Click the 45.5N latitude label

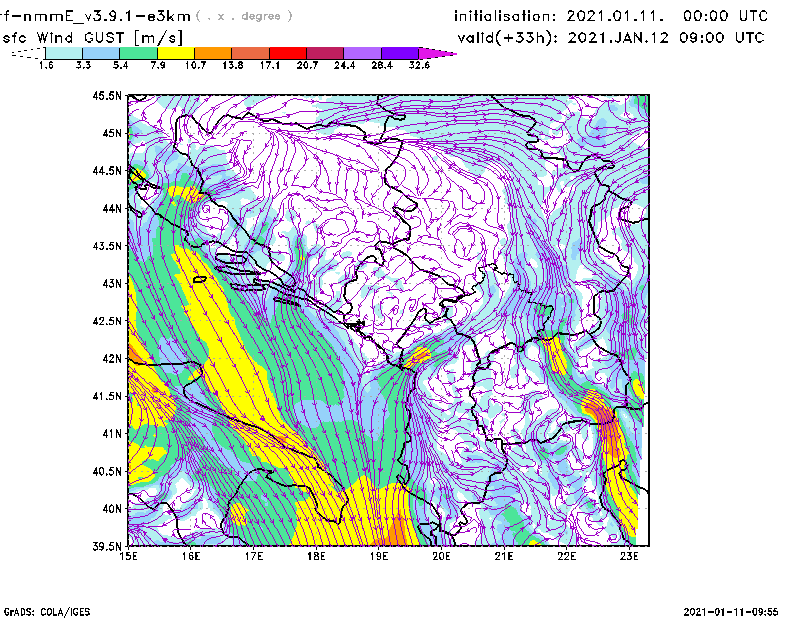[107, 95]
